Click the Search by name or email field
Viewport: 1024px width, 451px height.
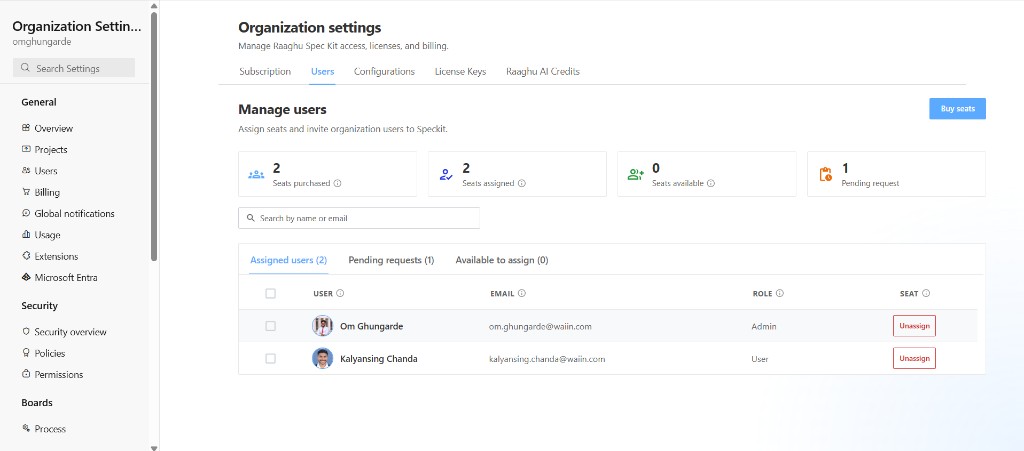359,218
